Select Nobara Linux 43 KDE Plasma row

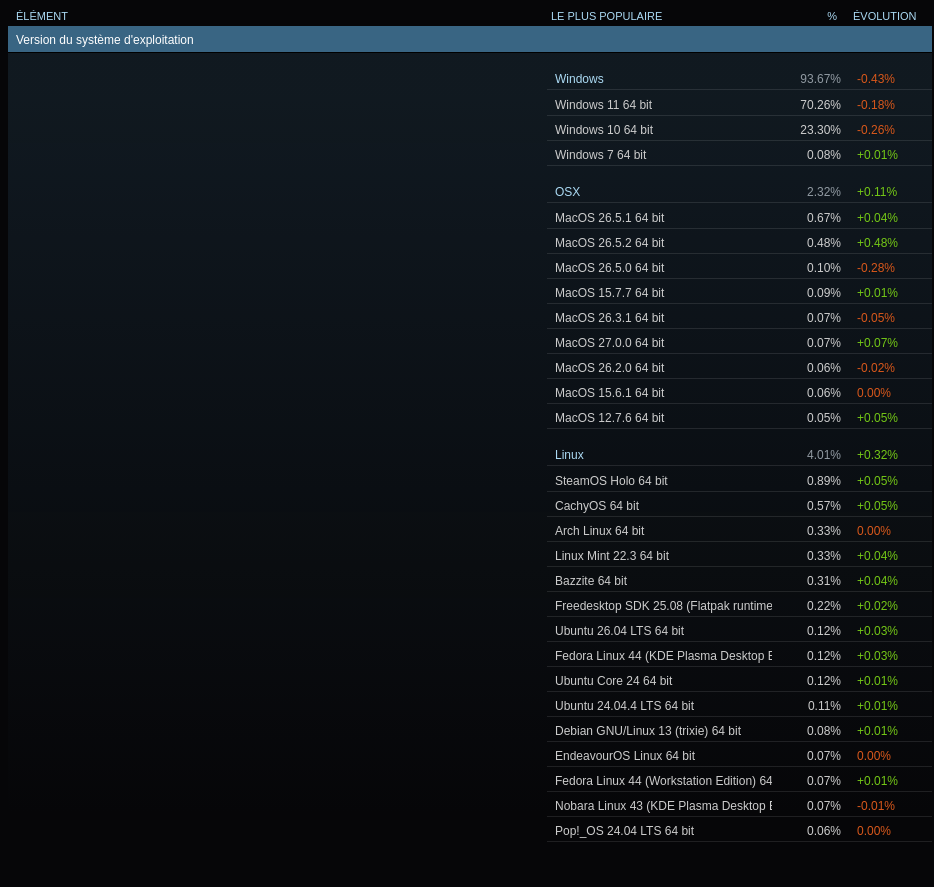click(739, 805)
